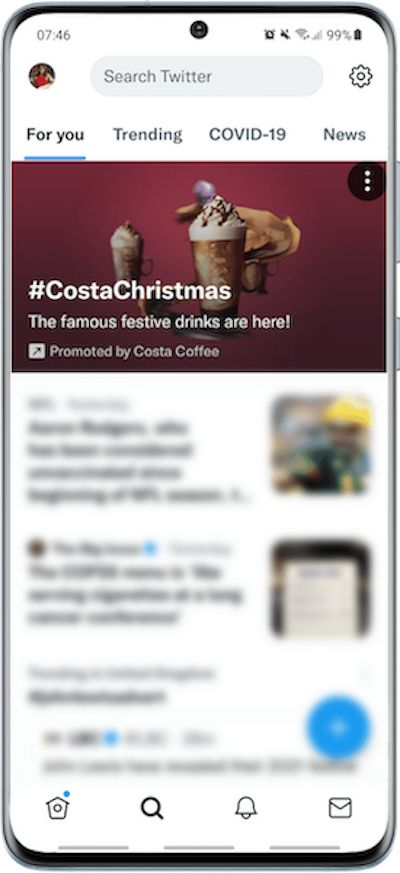This screenshot has width=400, height=873.
Task: Select the search magnifier in bottom bar
Action: point(152,808)
